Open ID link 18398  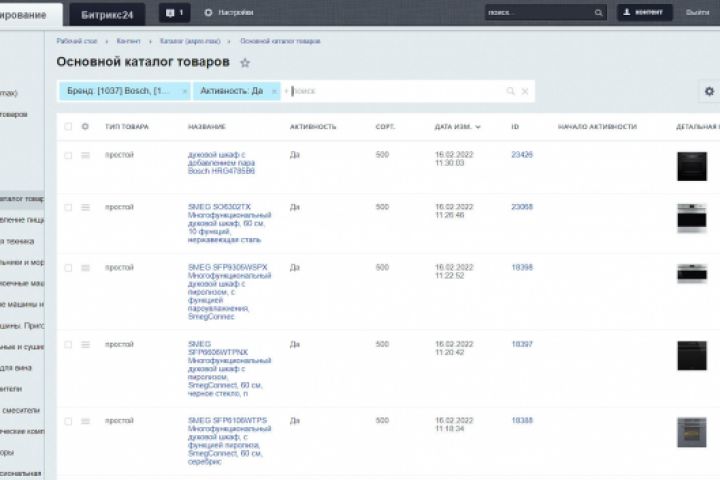tap(522, 267)
